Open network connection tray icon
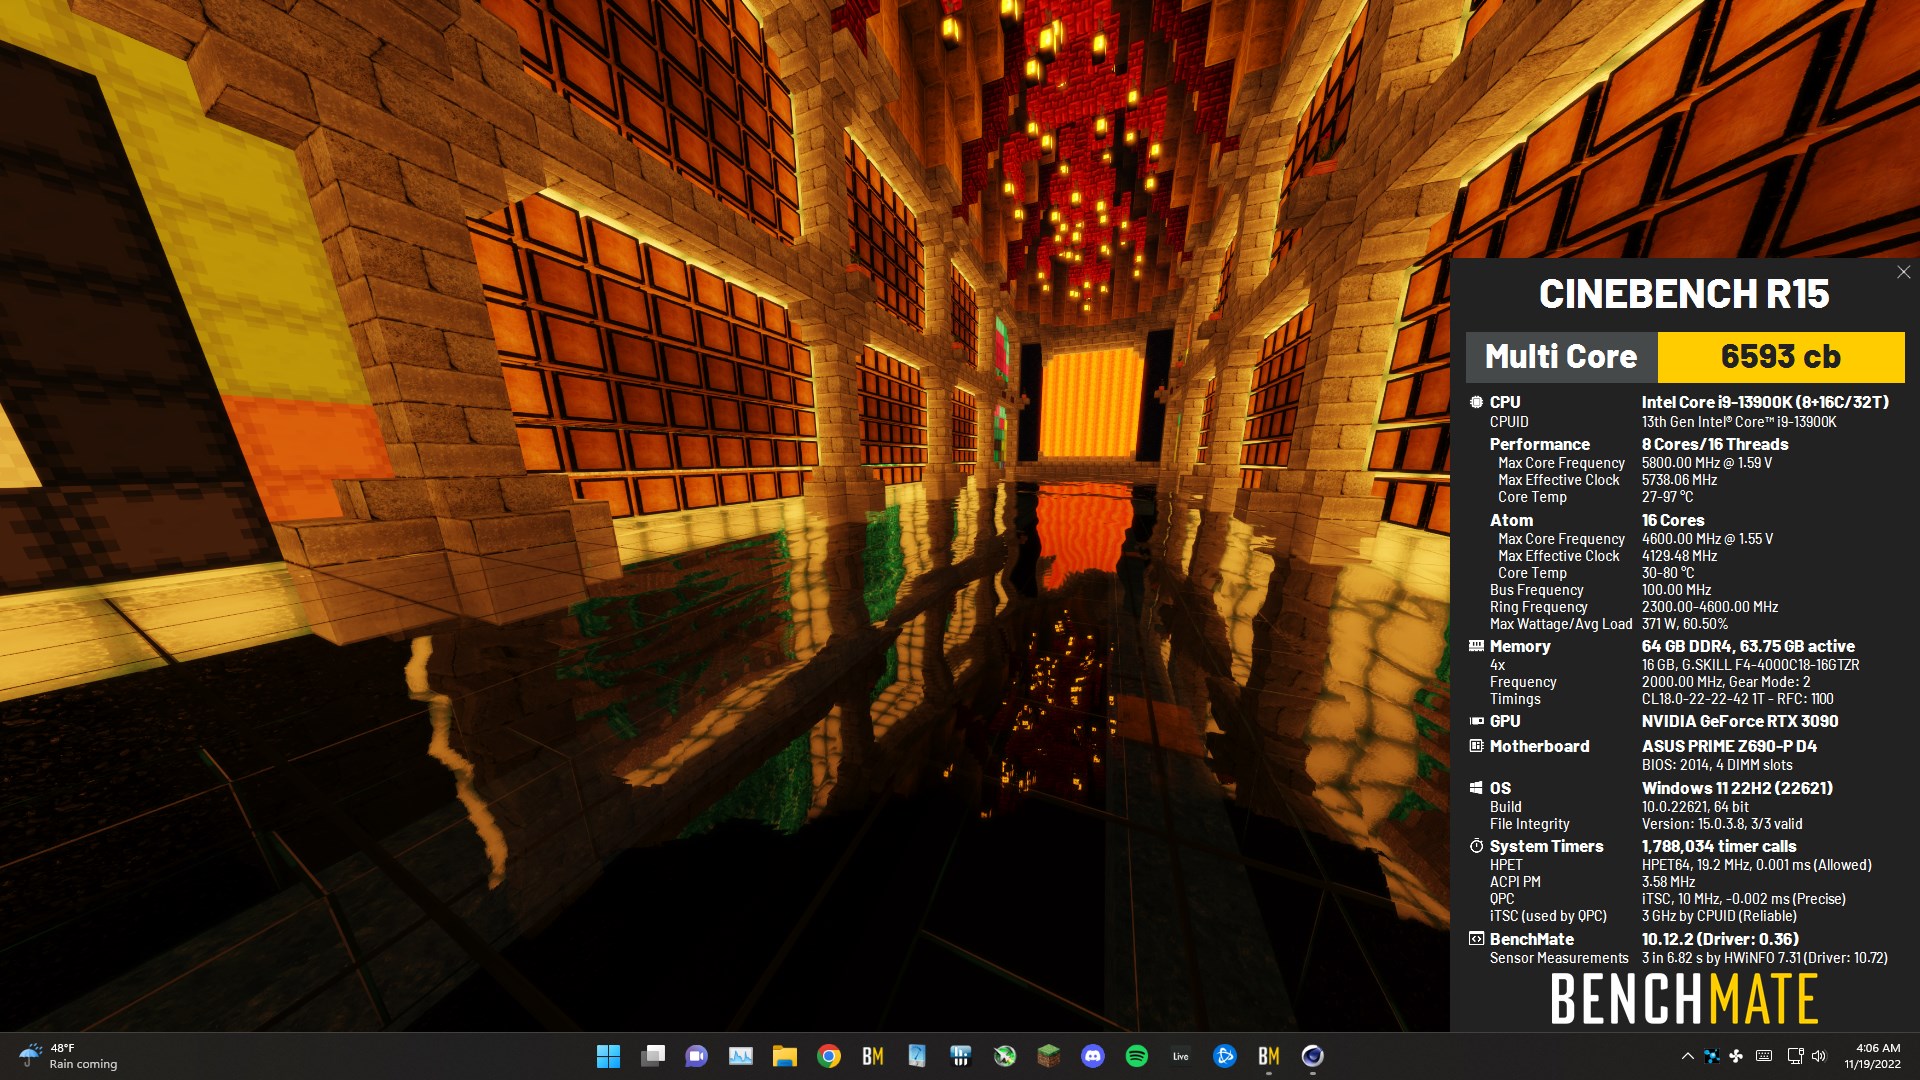 tap(1795, 1056)
